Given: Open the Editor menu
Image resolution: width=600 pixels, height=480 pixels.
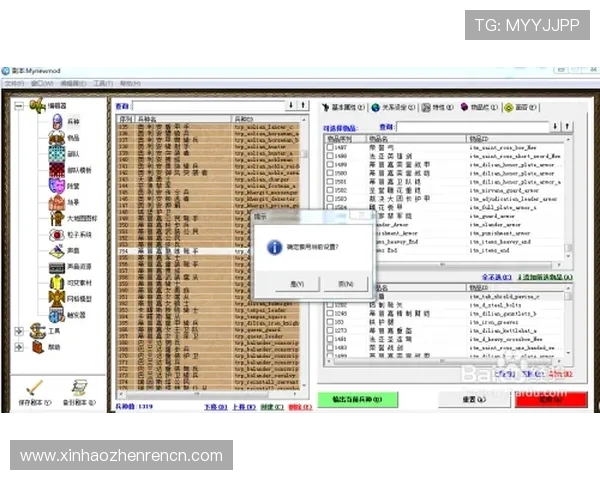Looking at the screenshot, I should [73, 83].
